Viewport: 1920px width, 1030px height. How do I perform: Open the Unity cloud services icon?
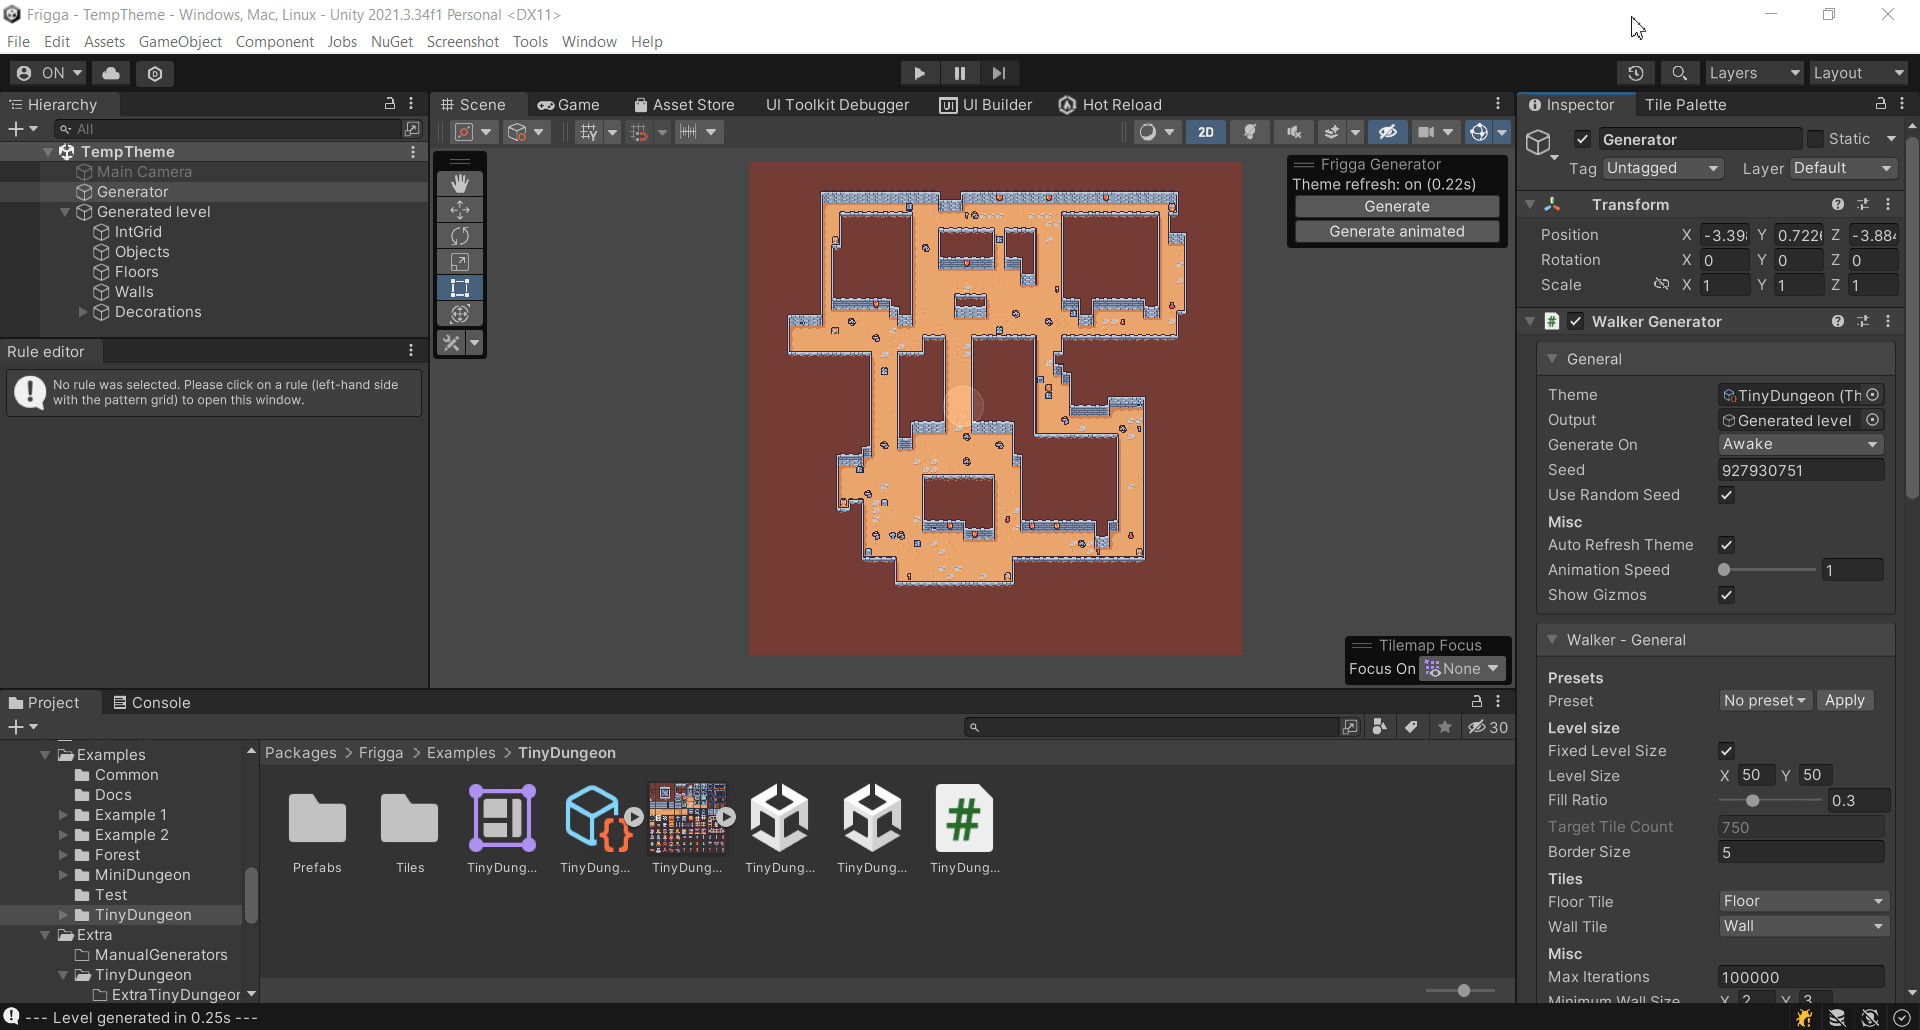111,73
